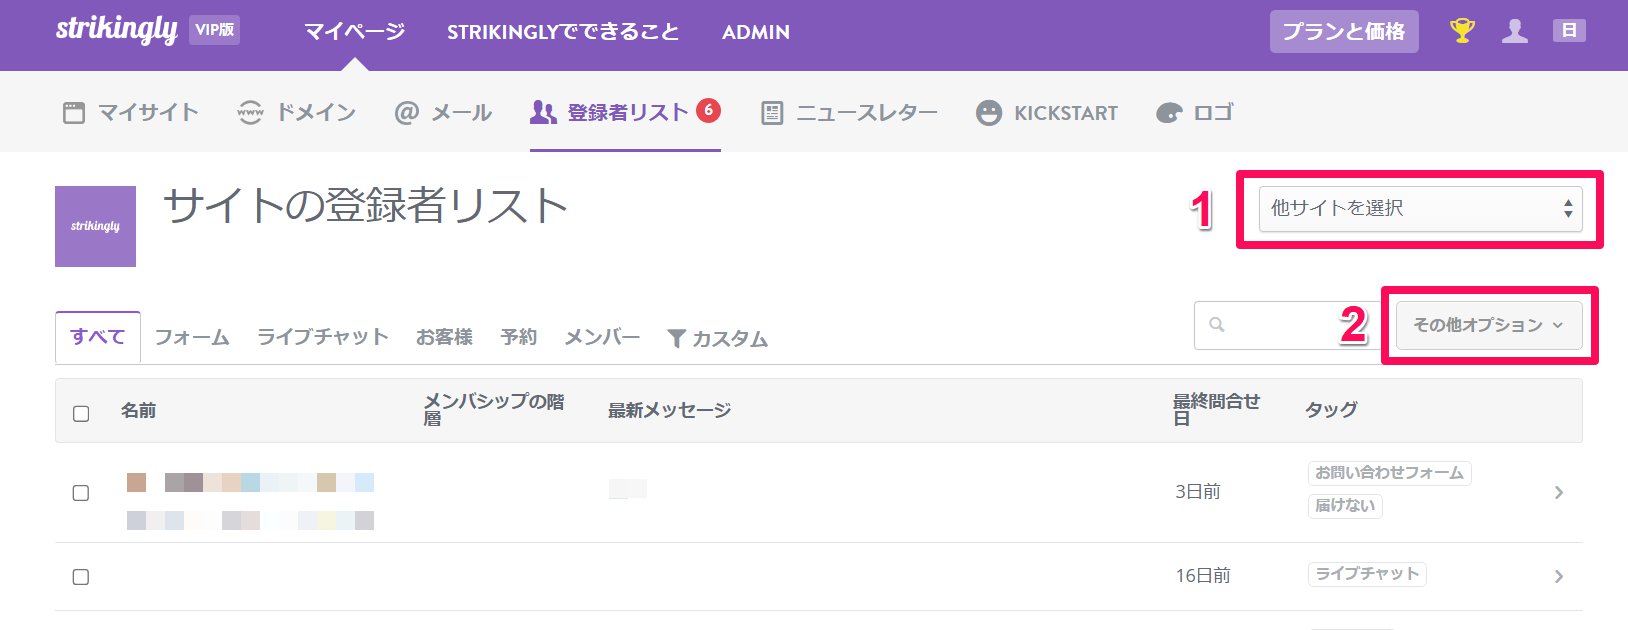Click the 16日前 date cell

point(1203,576)
